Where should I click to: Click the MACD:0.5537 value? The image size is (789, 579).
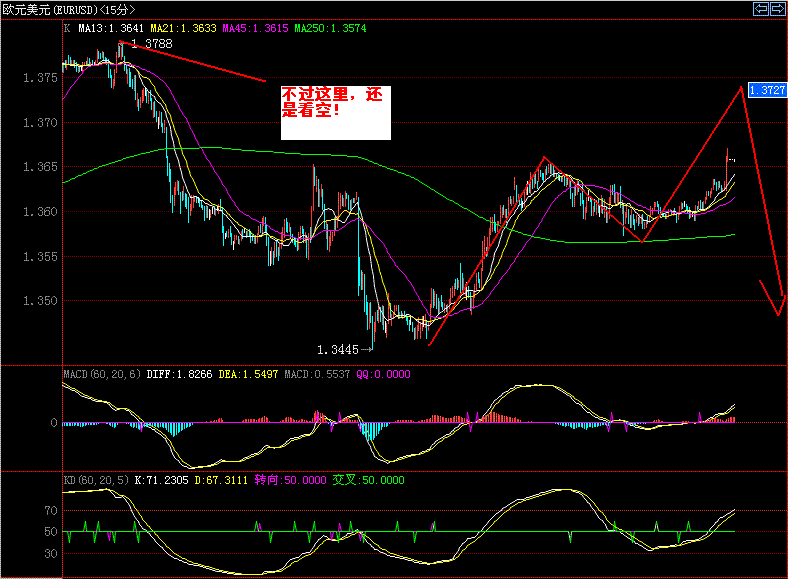[x=317, y=374]
